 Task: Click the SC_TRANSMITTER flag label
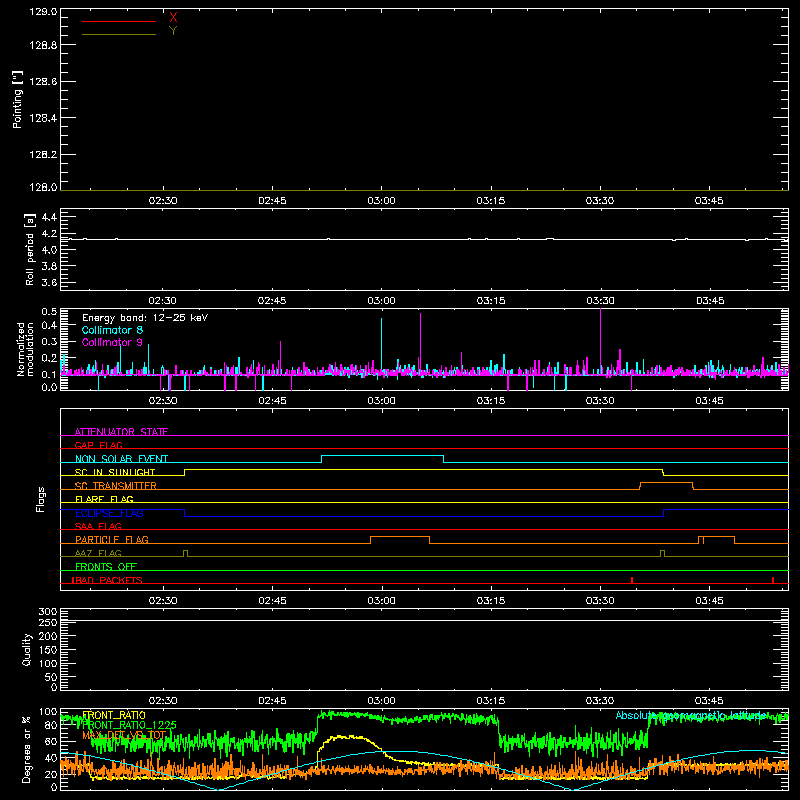[116, 486]
